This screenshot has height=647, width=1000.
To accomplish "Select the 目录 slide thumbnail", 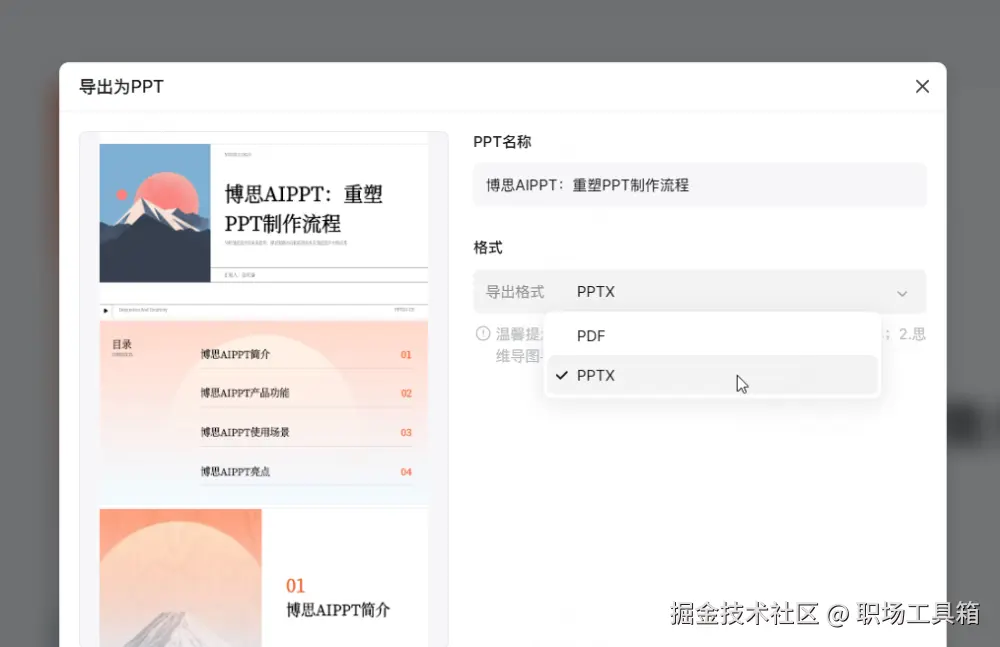I will pyautogui.click(x=263, y=405).
